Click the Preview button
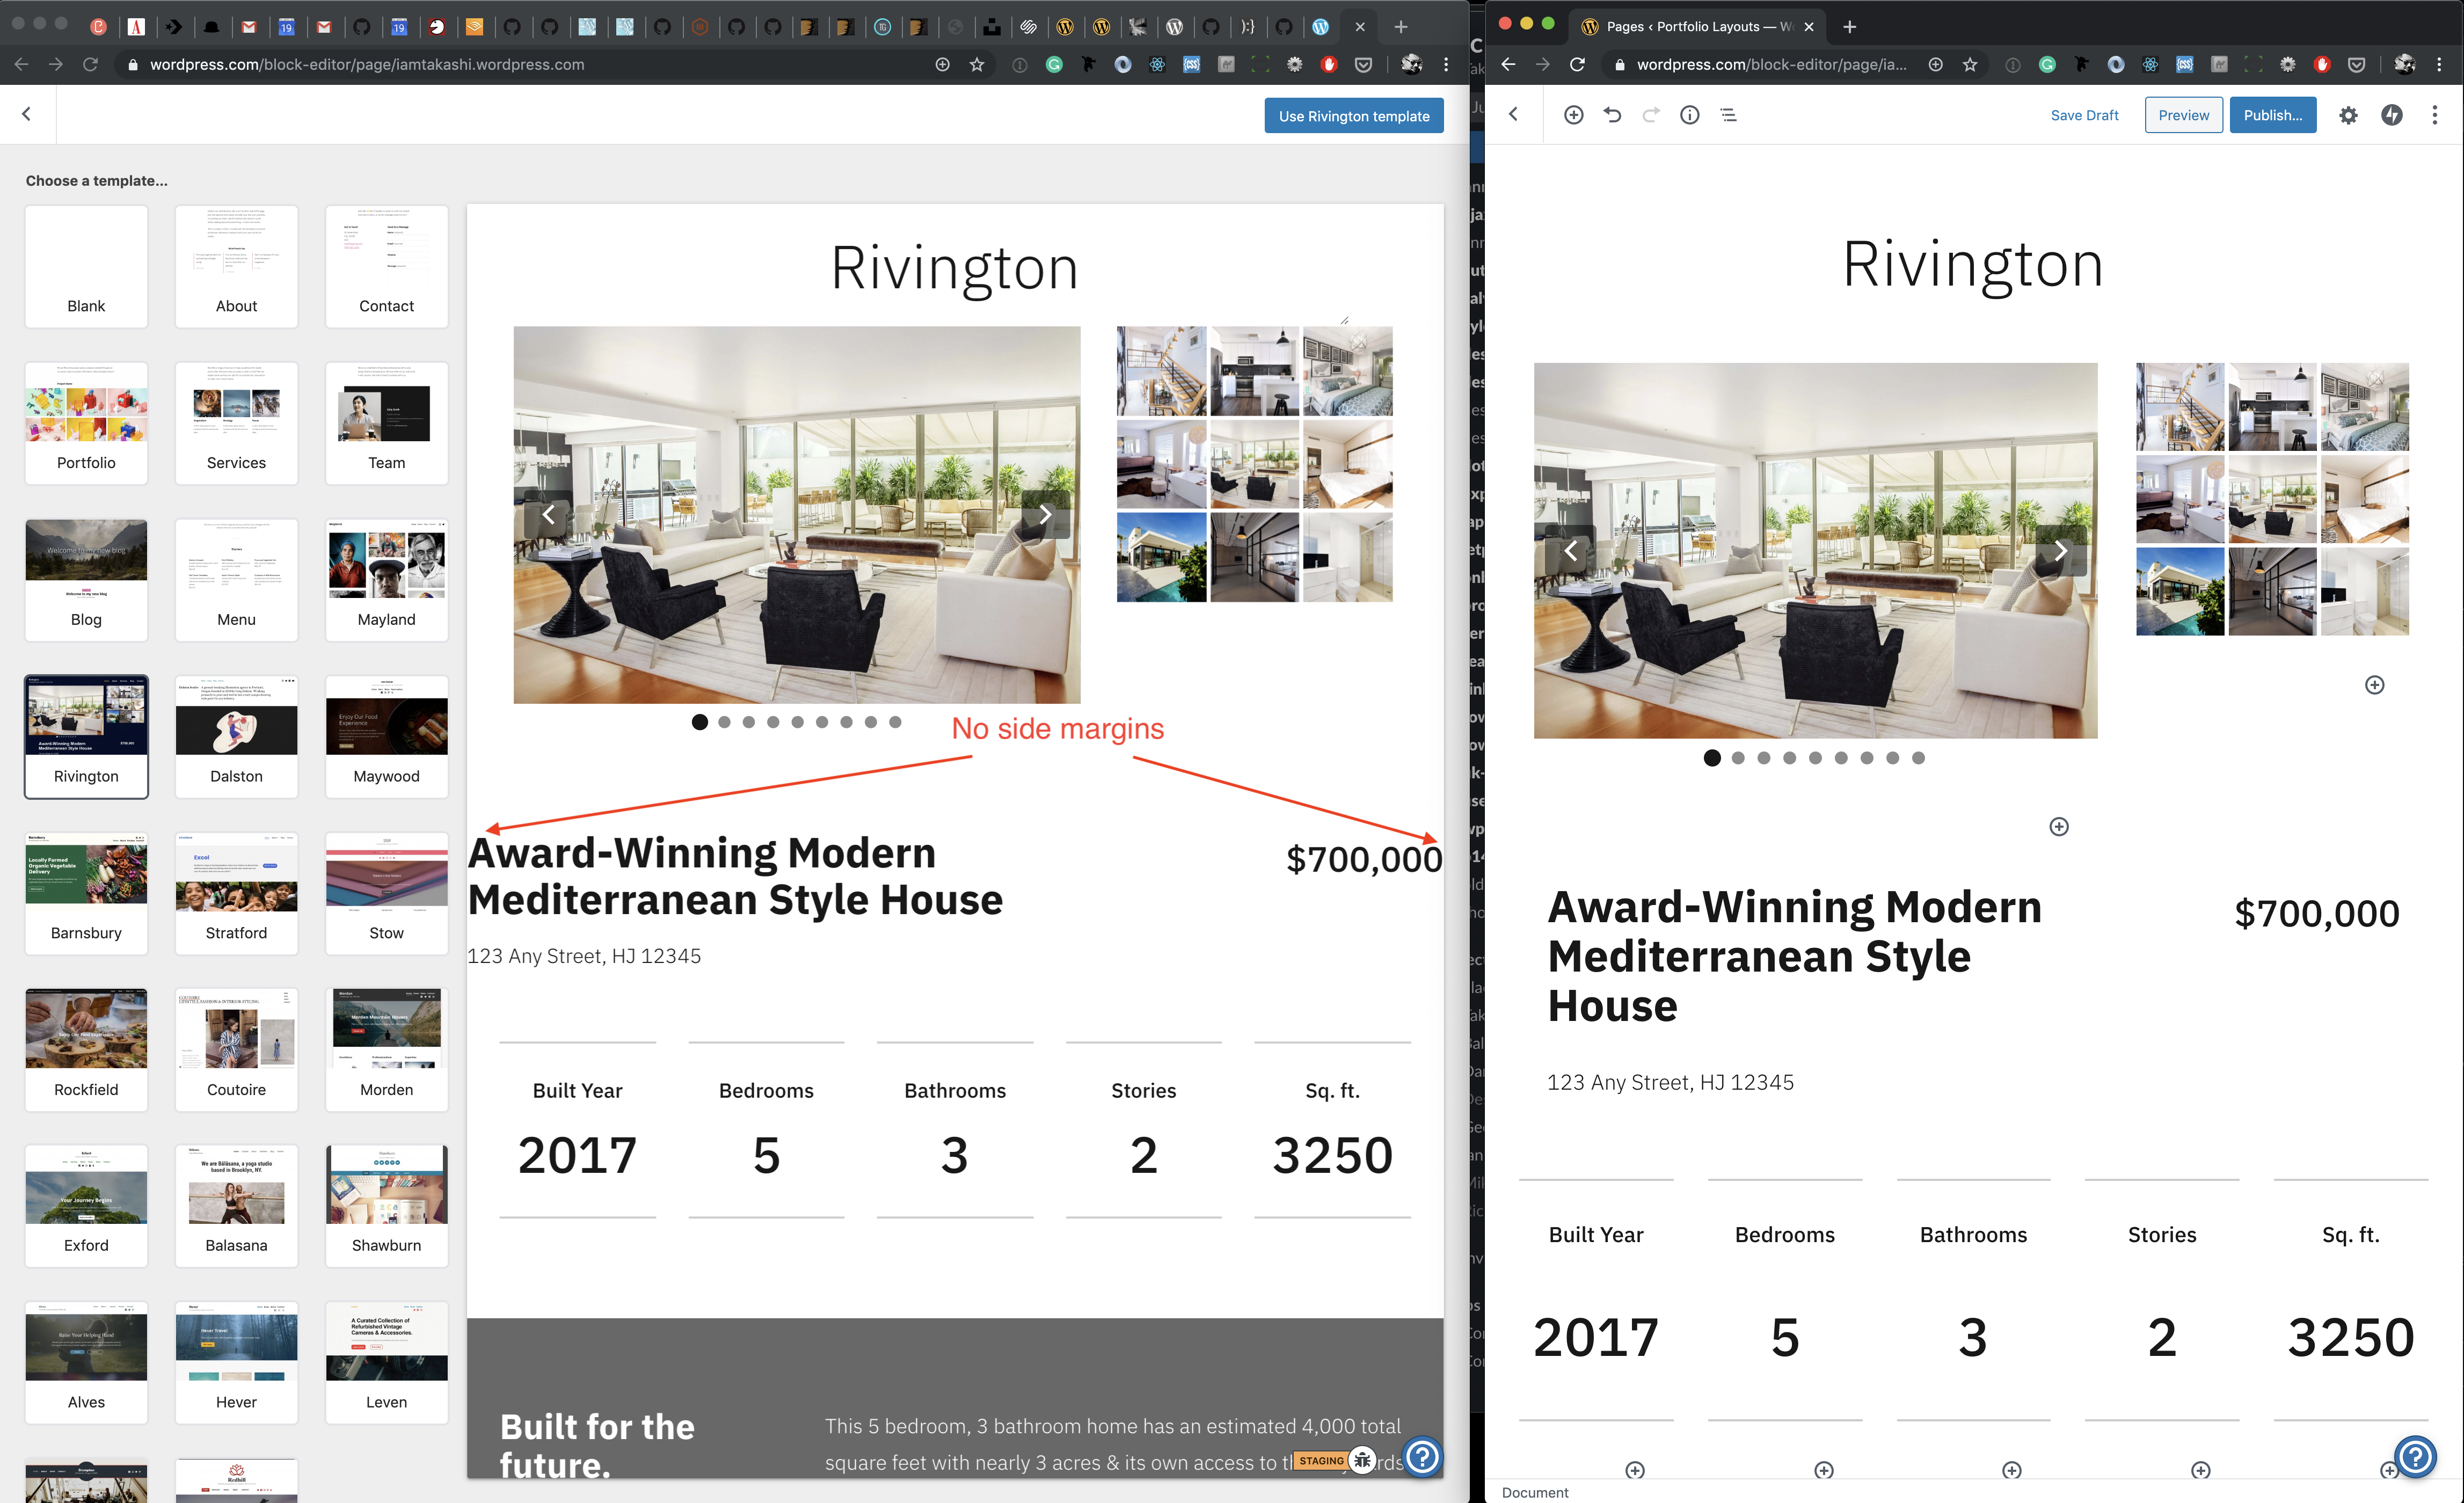The width and height of the screenshot is (2464, 1503). 2183,115
